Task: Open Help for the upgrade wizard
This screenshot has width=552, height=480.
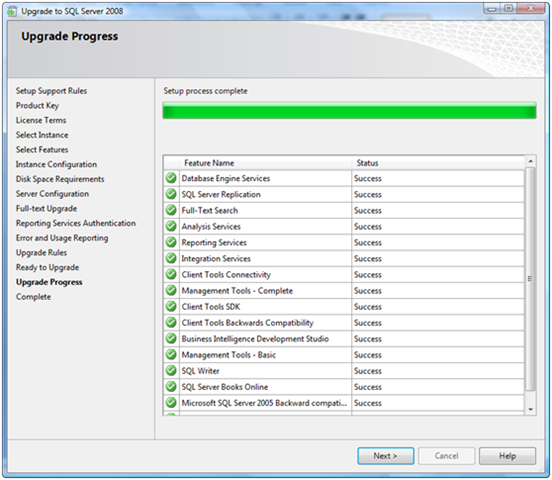Action: click(507, 456)
